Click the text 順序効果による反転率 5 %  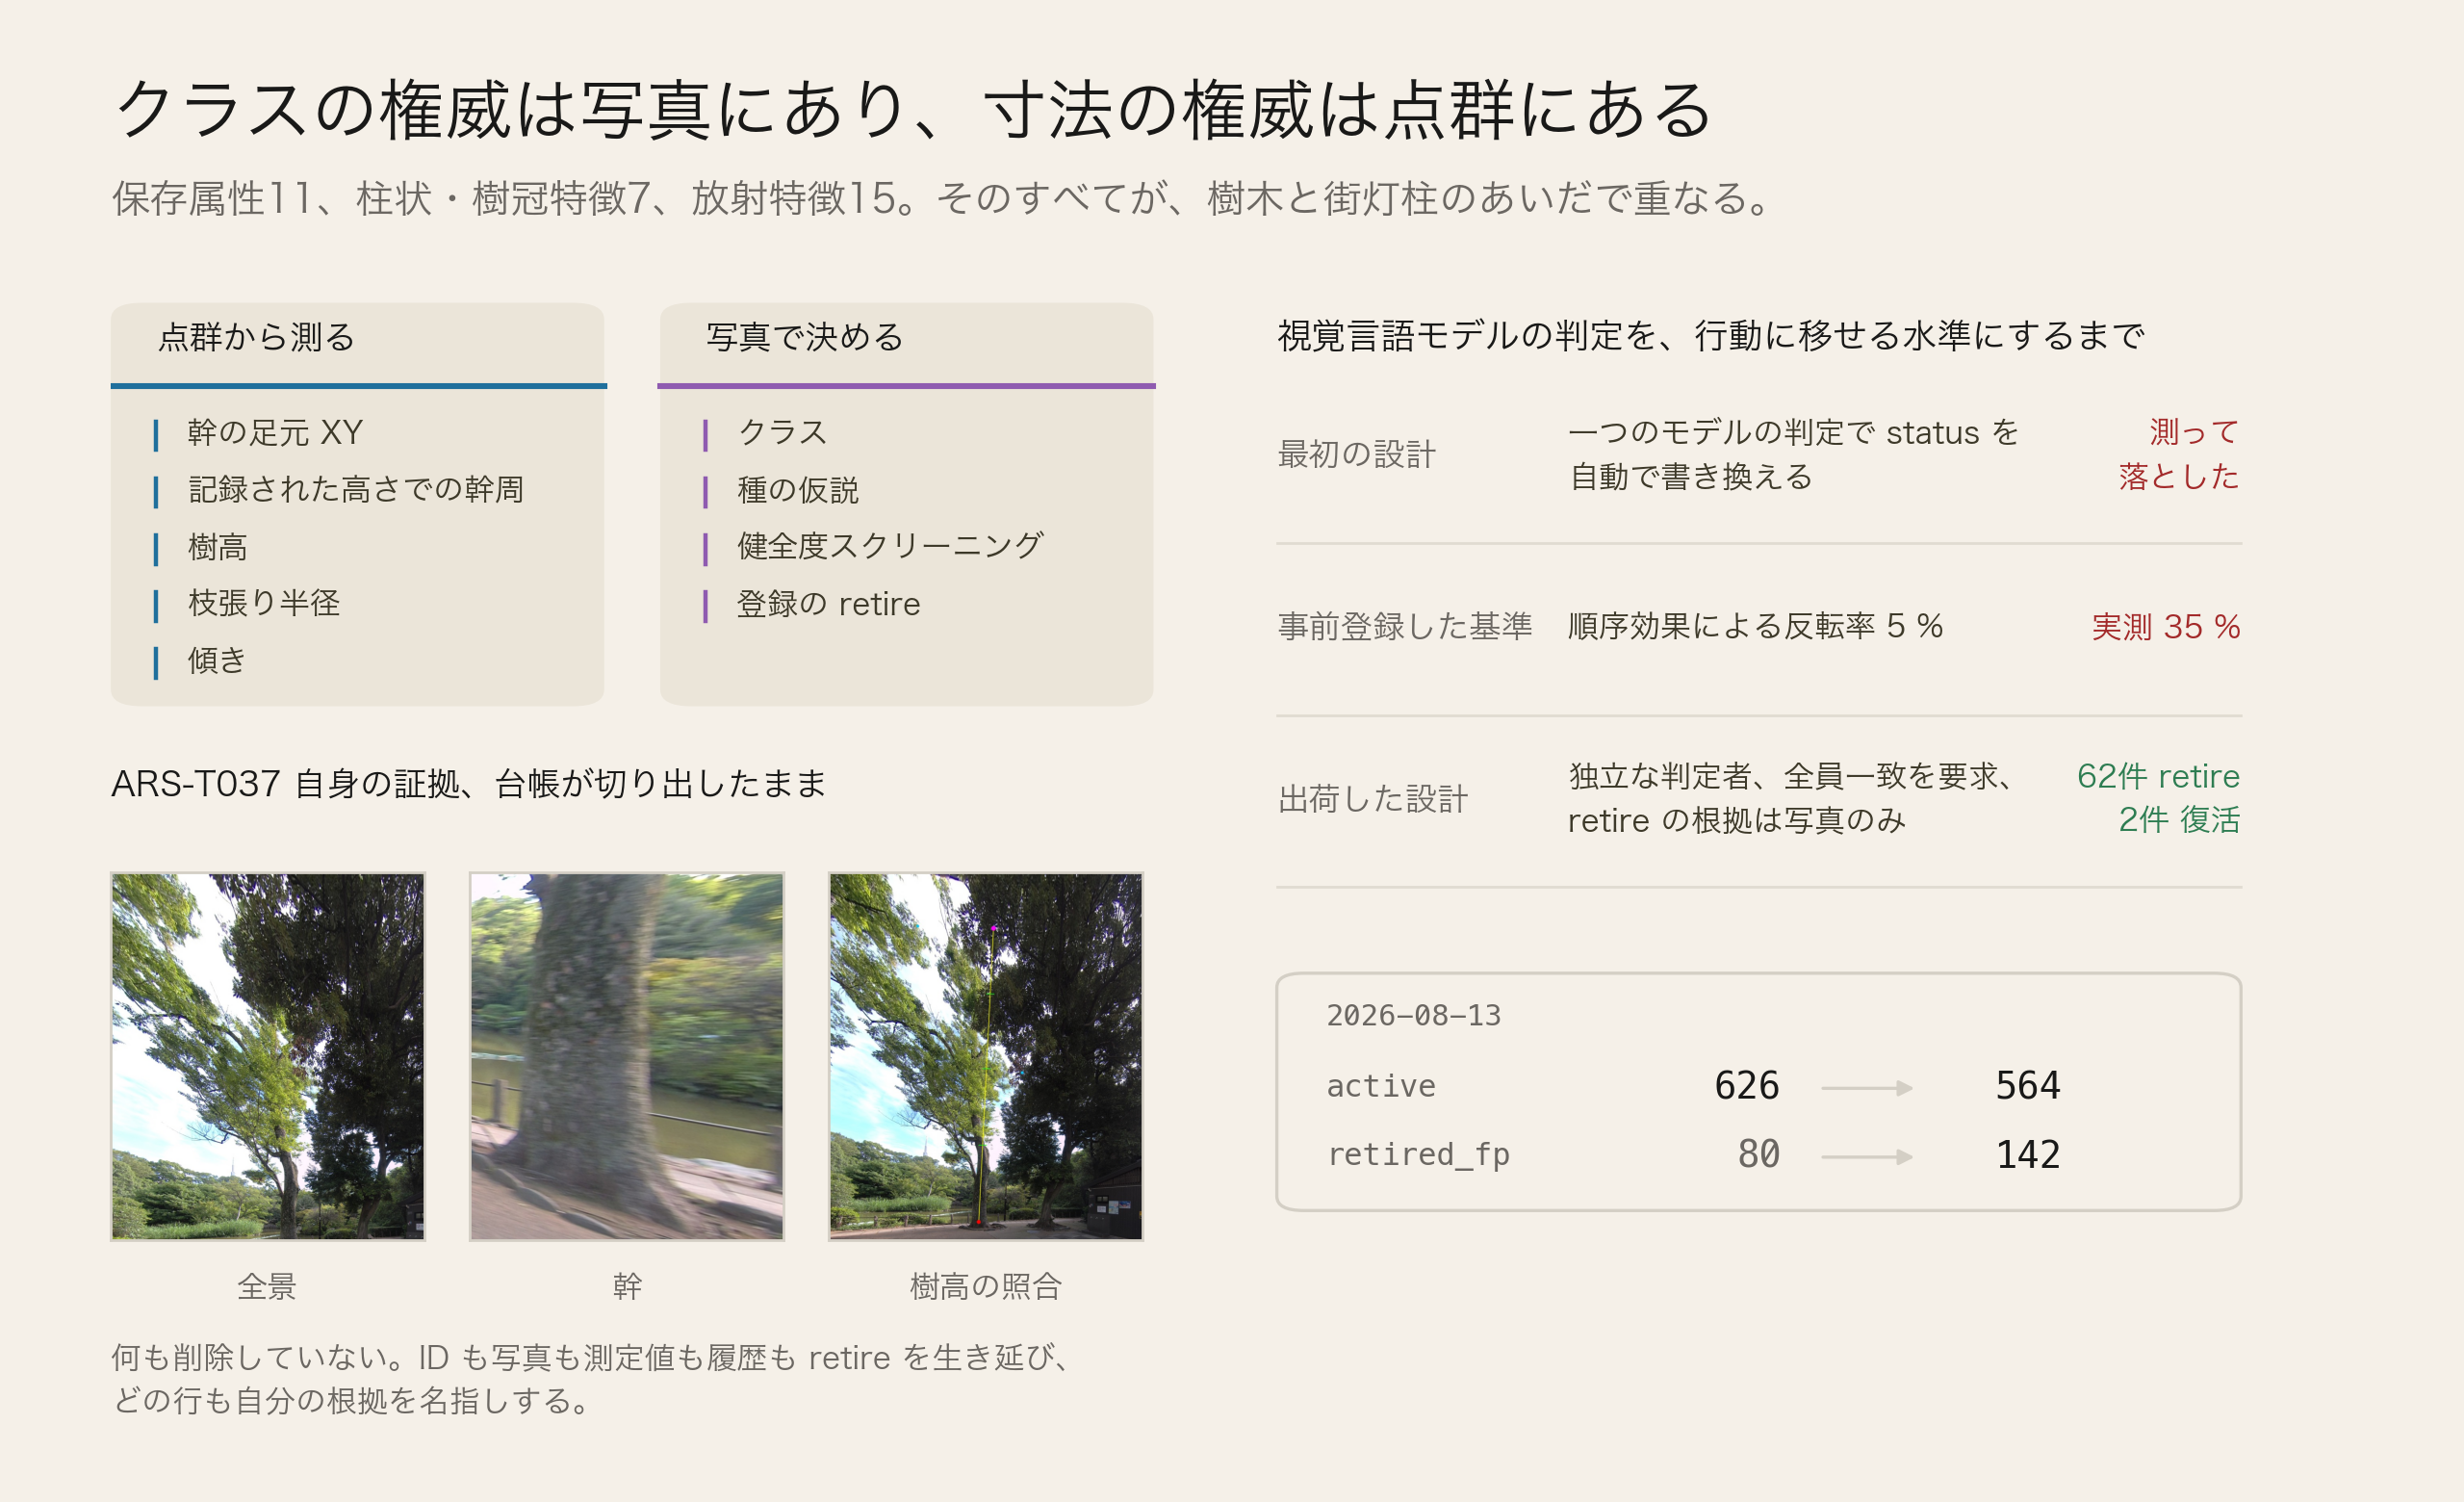click(1756, 627)
